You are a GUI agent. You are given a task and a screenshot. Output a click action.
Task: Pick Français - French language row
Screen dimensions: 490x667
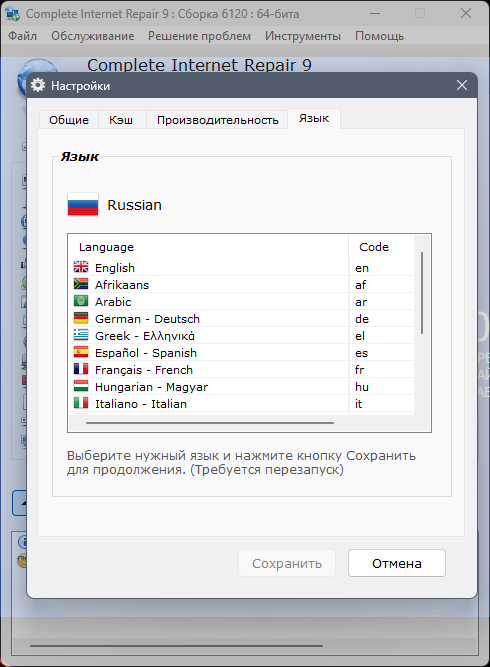(241, 370)
